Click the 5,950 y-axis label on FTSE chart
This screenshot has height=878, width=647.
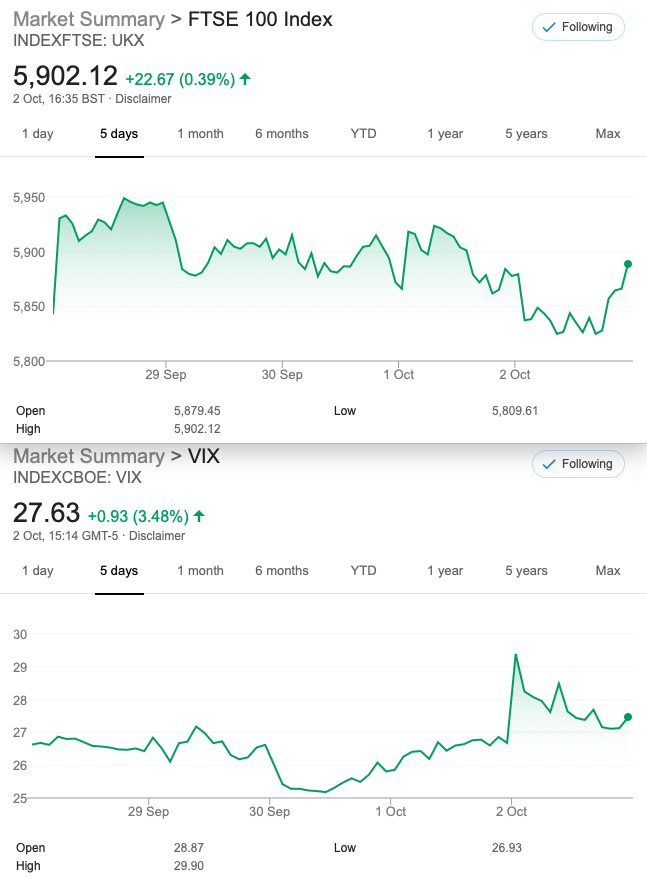[29, 198]
